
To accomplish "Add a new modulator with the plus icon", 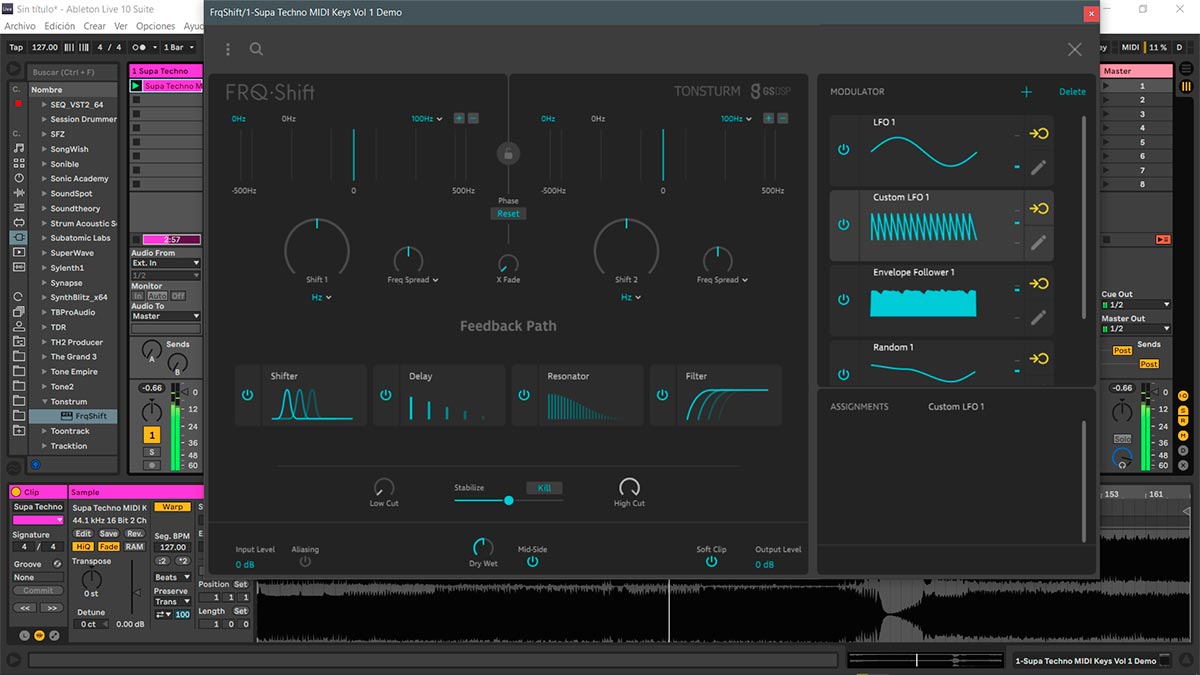I will (x=1026, y=92).
